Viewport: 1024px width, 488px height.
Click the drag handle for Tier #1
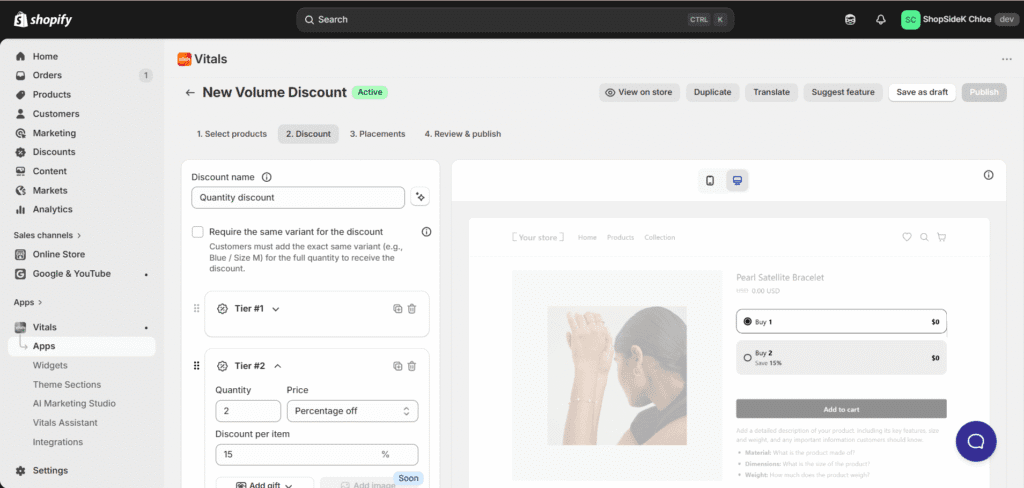197,308
